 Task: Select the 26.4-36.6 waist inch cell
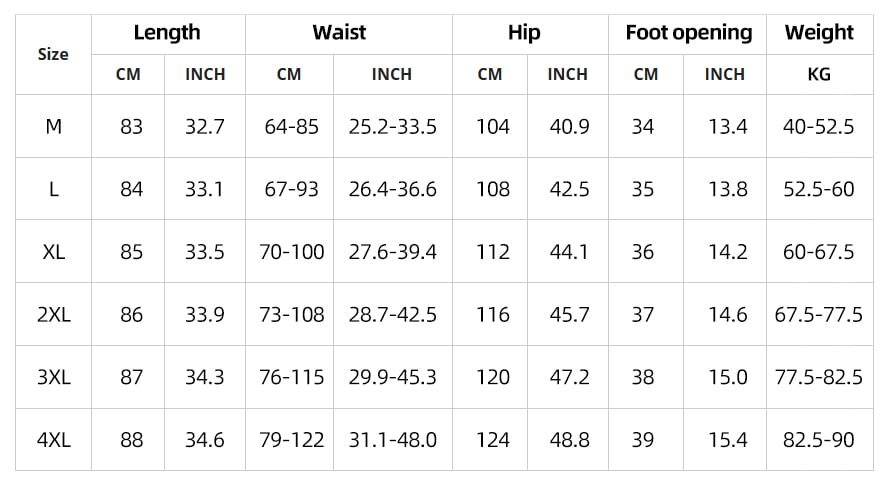pos(393,189)
